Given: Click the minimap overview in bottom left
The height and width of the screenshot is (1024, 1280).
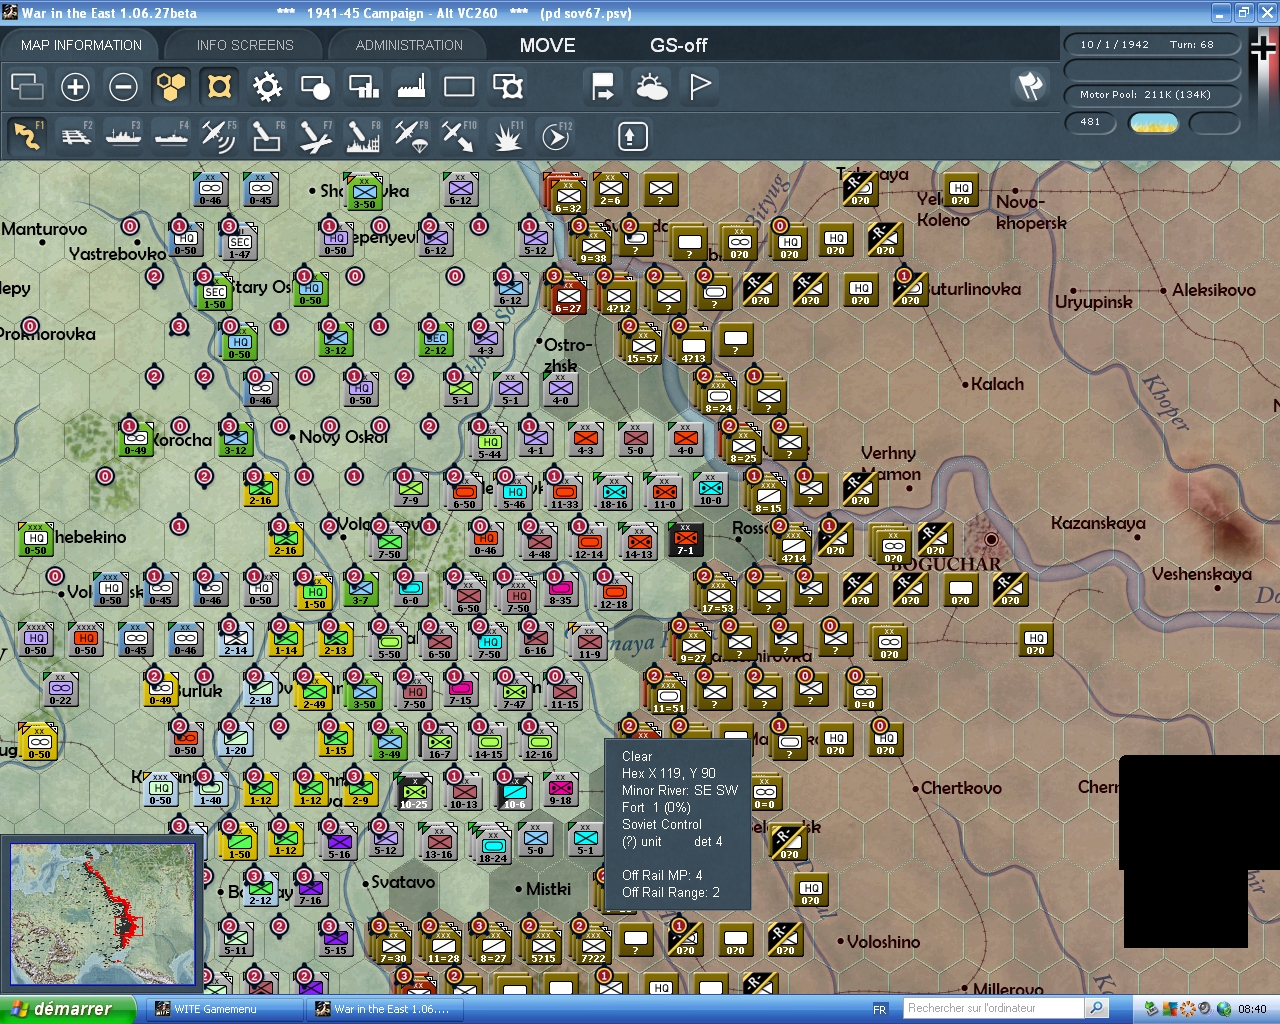Looking at the screenshot, I should coord(103,913).
